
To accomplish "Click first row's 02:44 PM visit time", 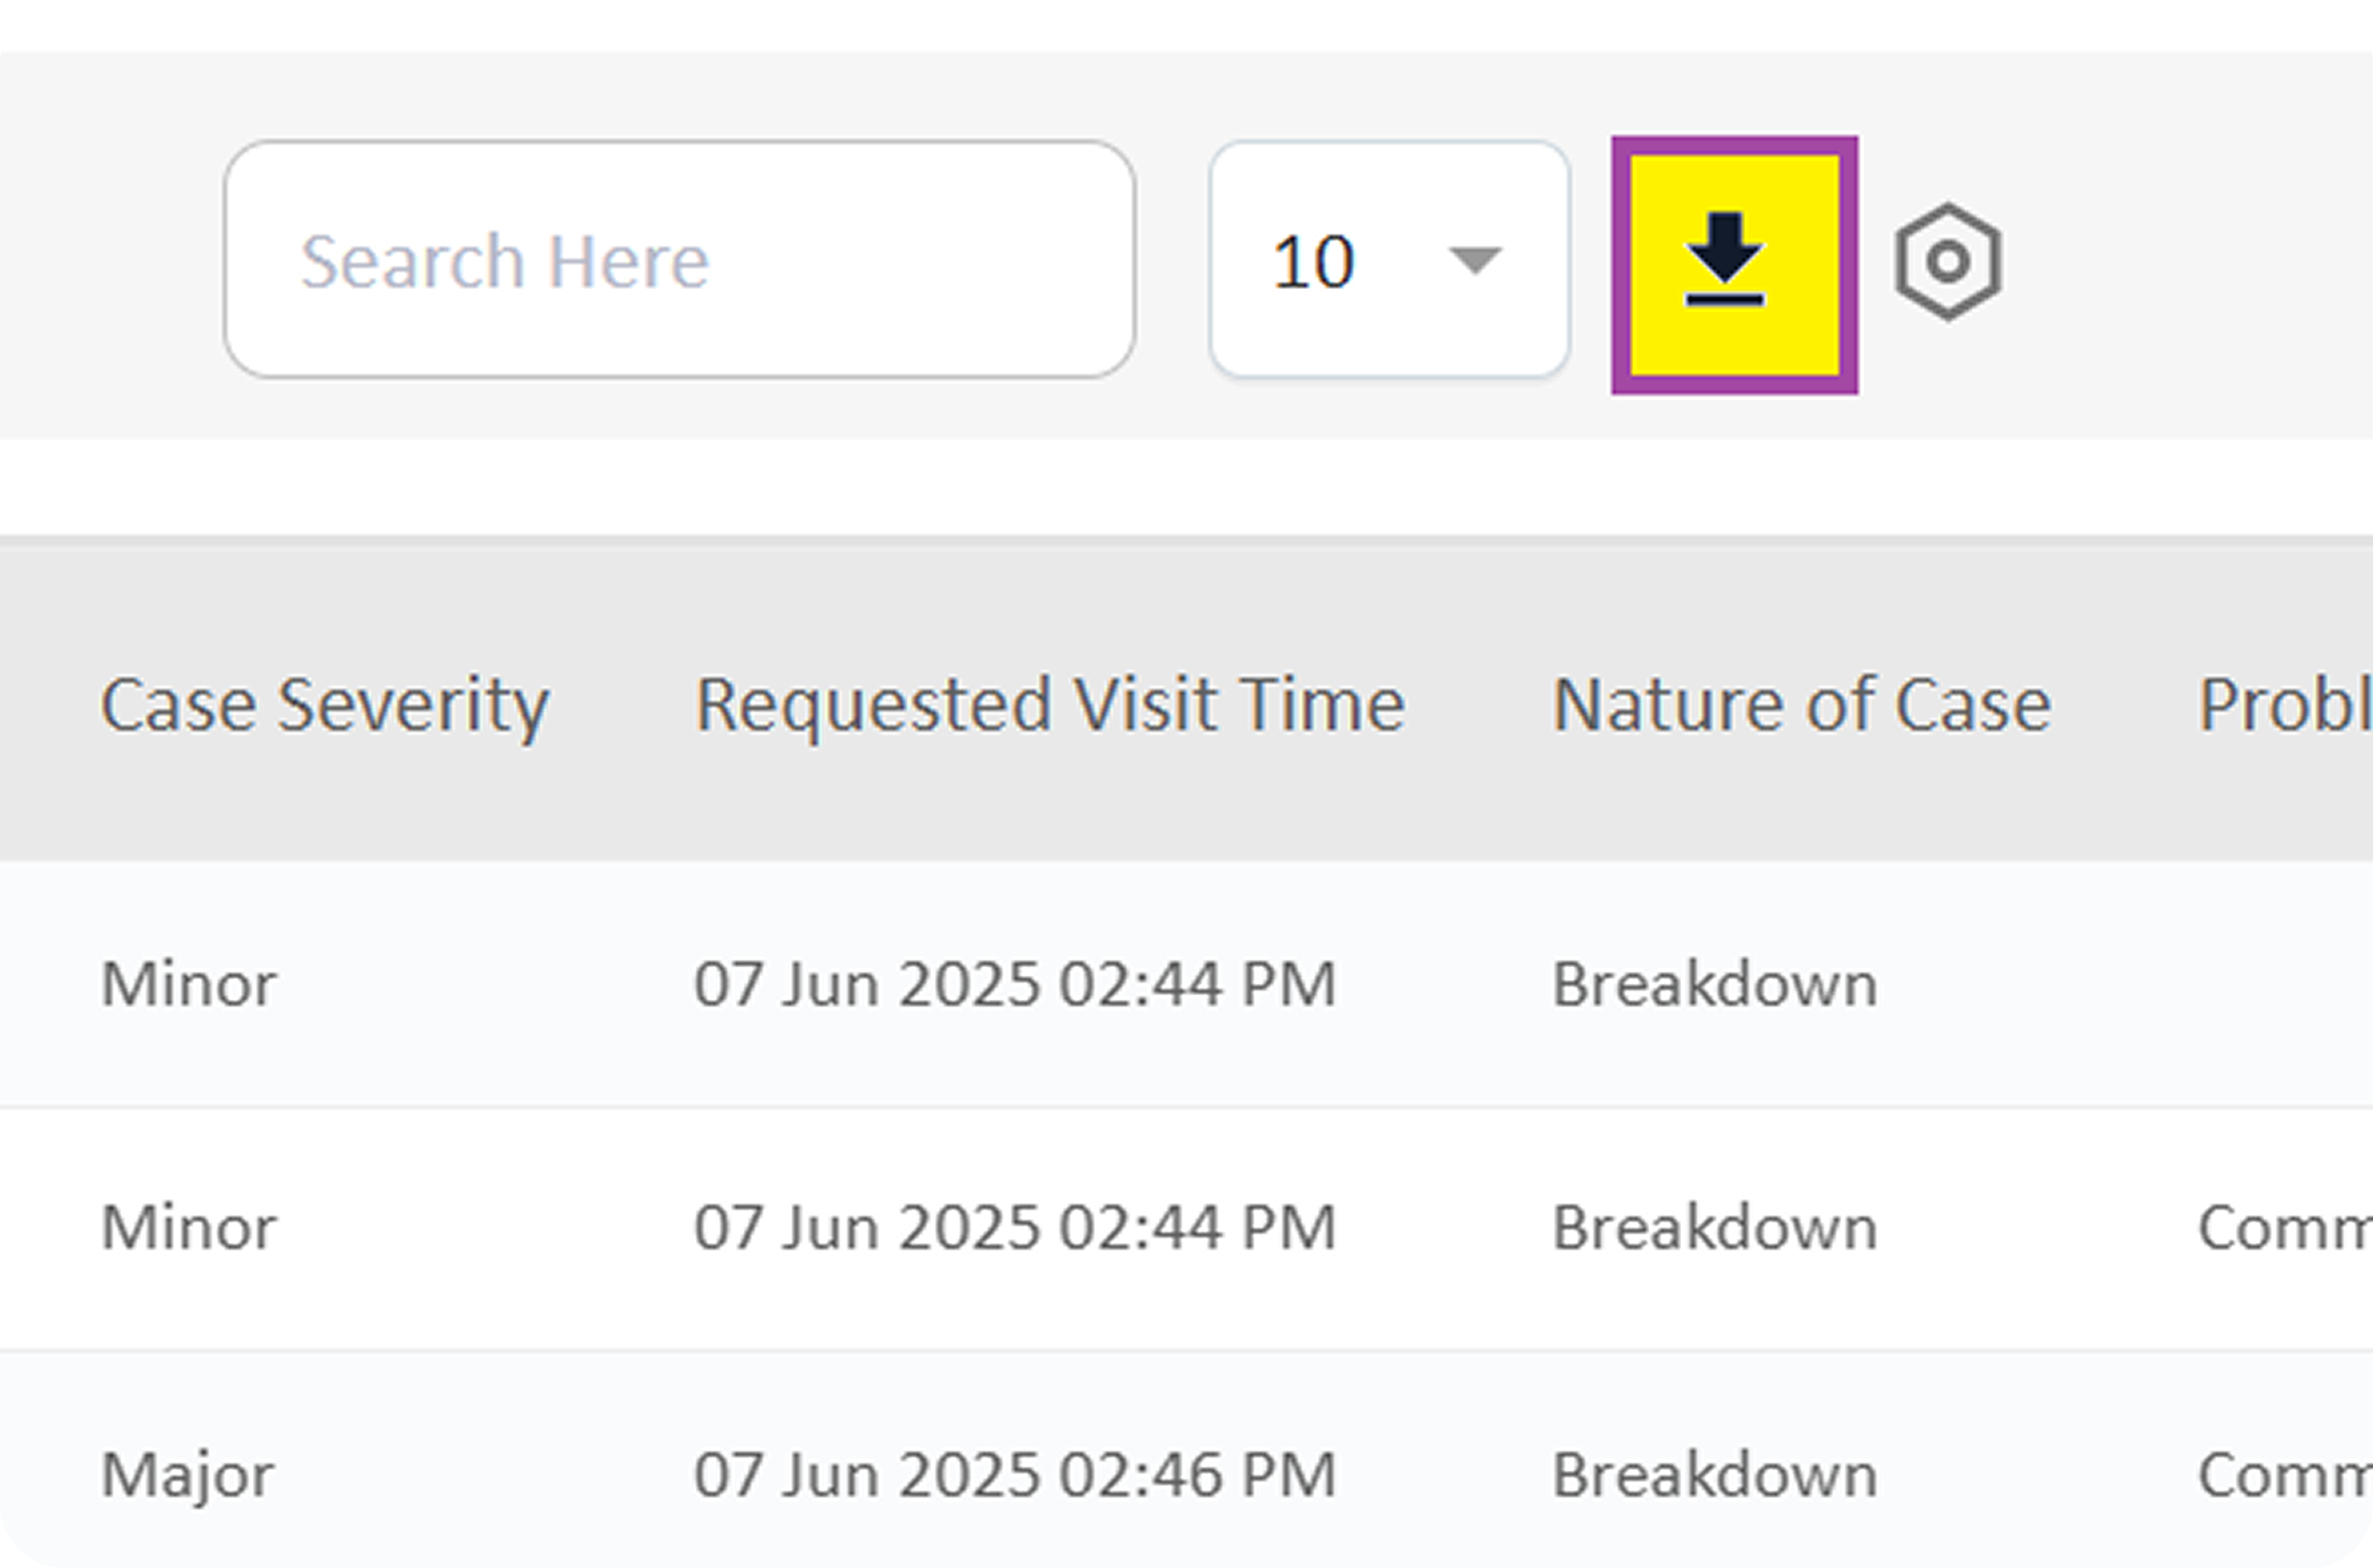I will [x=1014, y=984].
